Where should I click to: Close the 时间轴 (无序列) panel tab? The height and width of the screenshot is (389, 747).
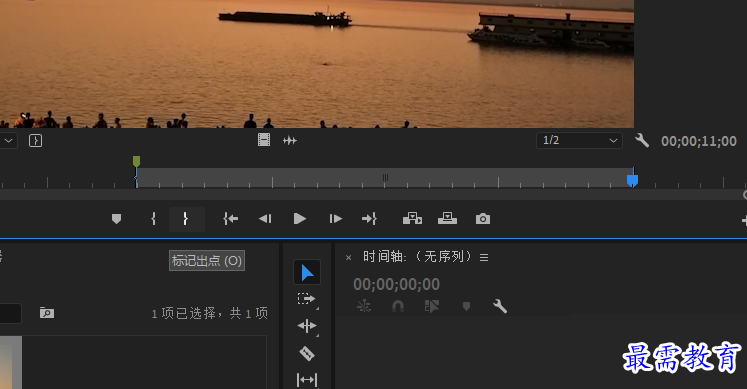(348, 258)
